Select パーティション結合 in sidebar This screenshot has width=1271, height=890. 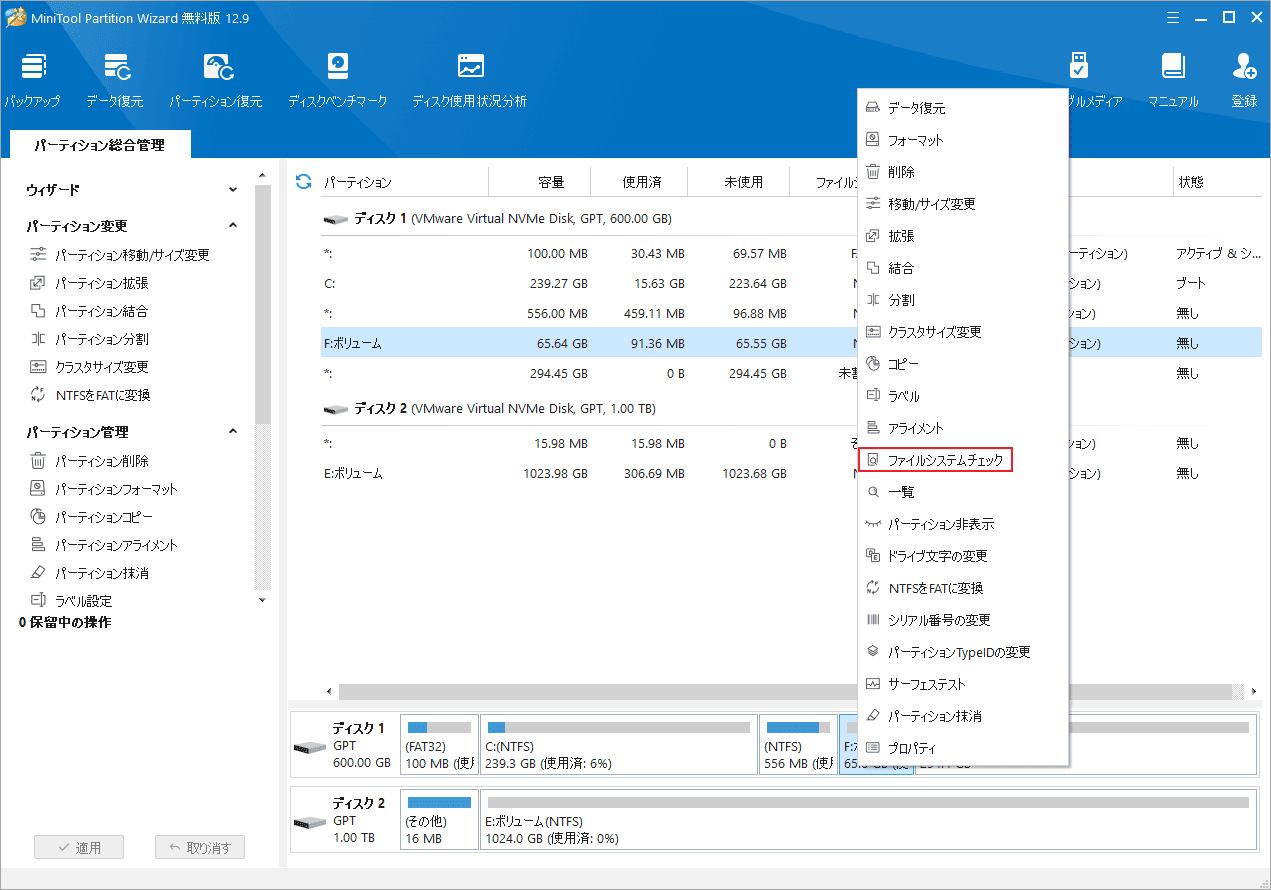pos(88,311)
